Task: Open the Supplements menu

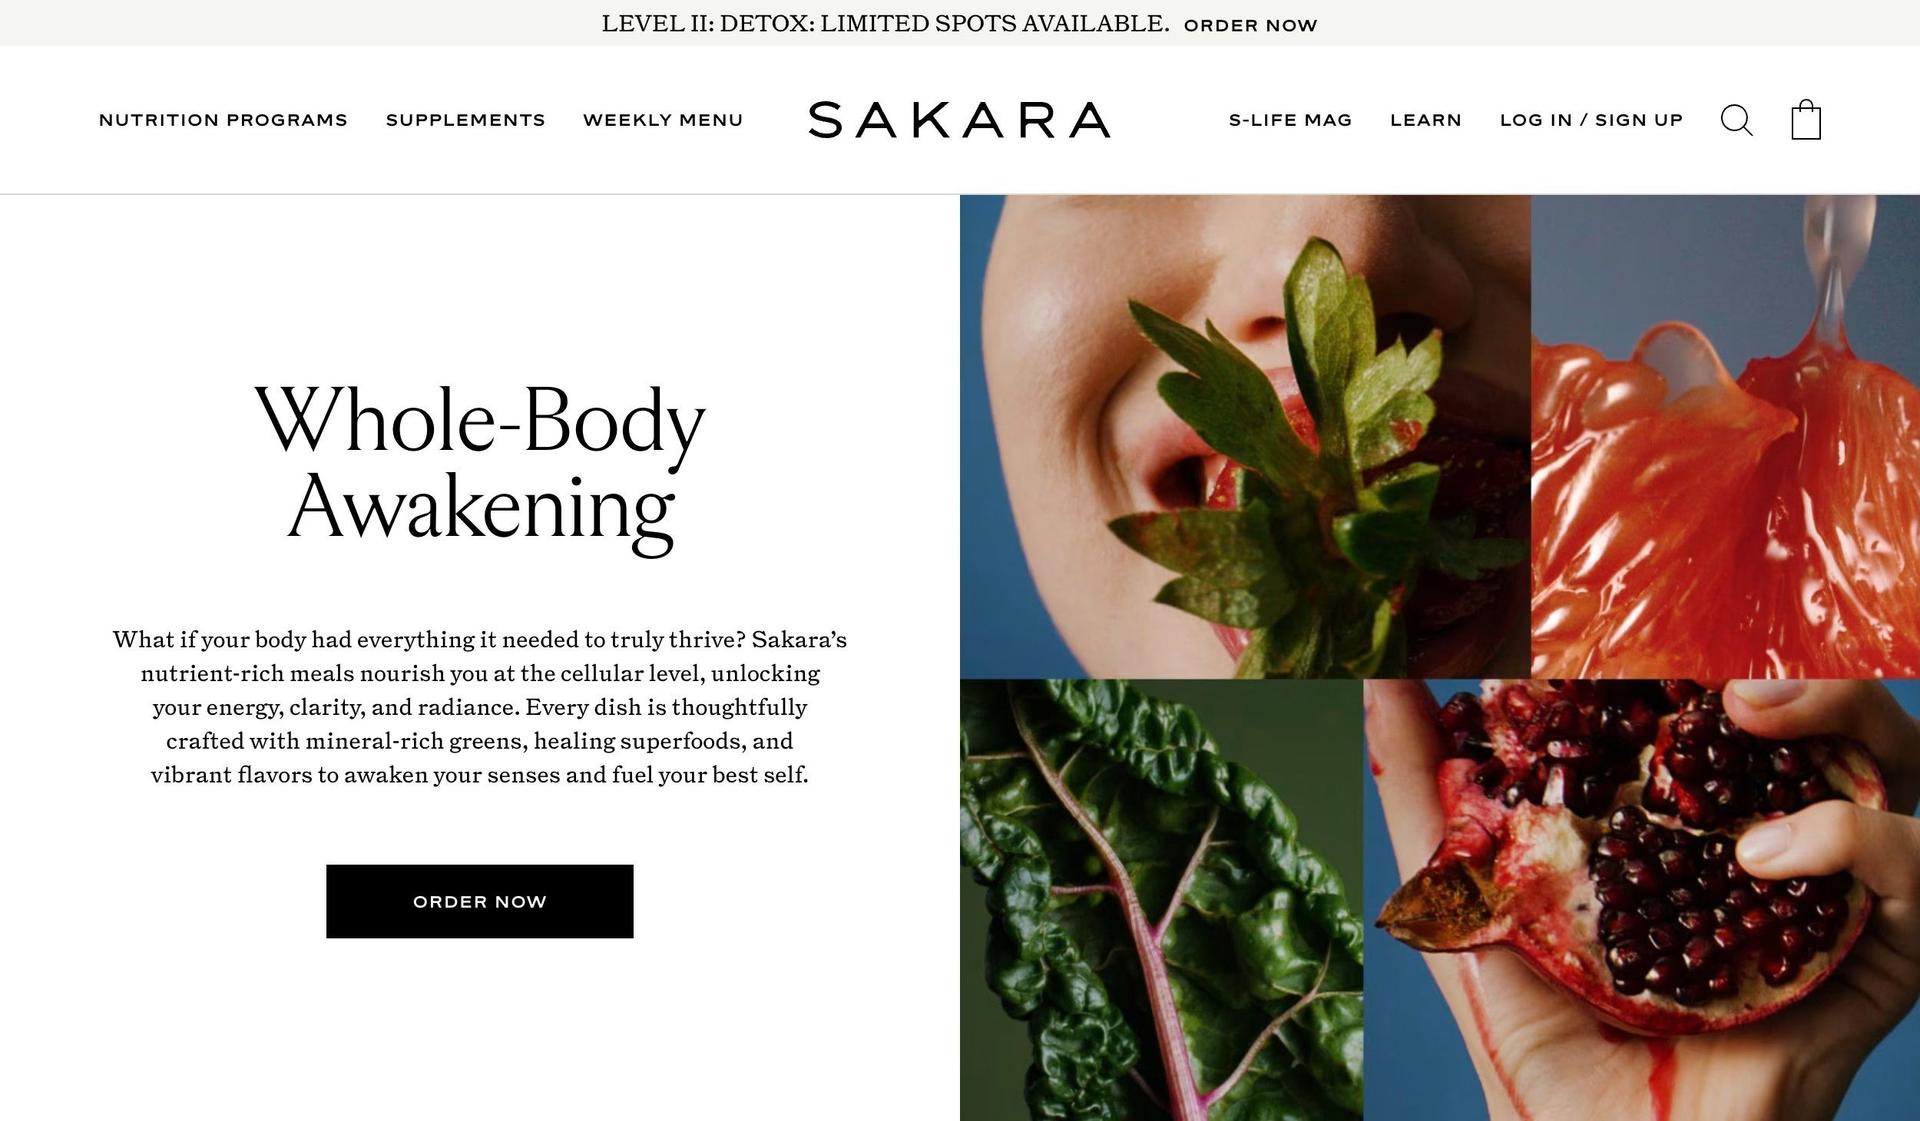Action: coord(466,120)
